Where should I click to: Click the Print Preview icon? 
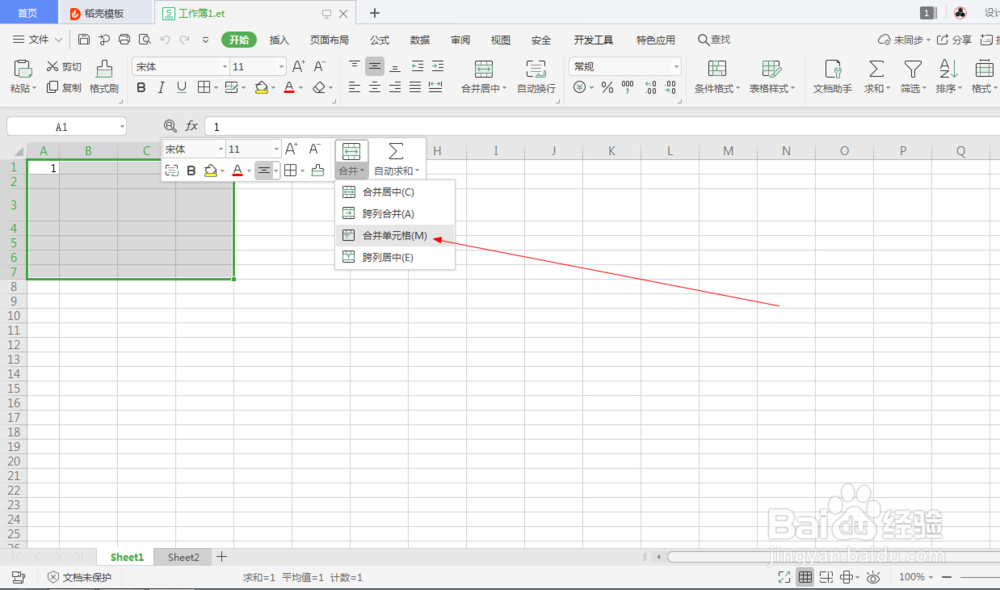click(145, 40)
